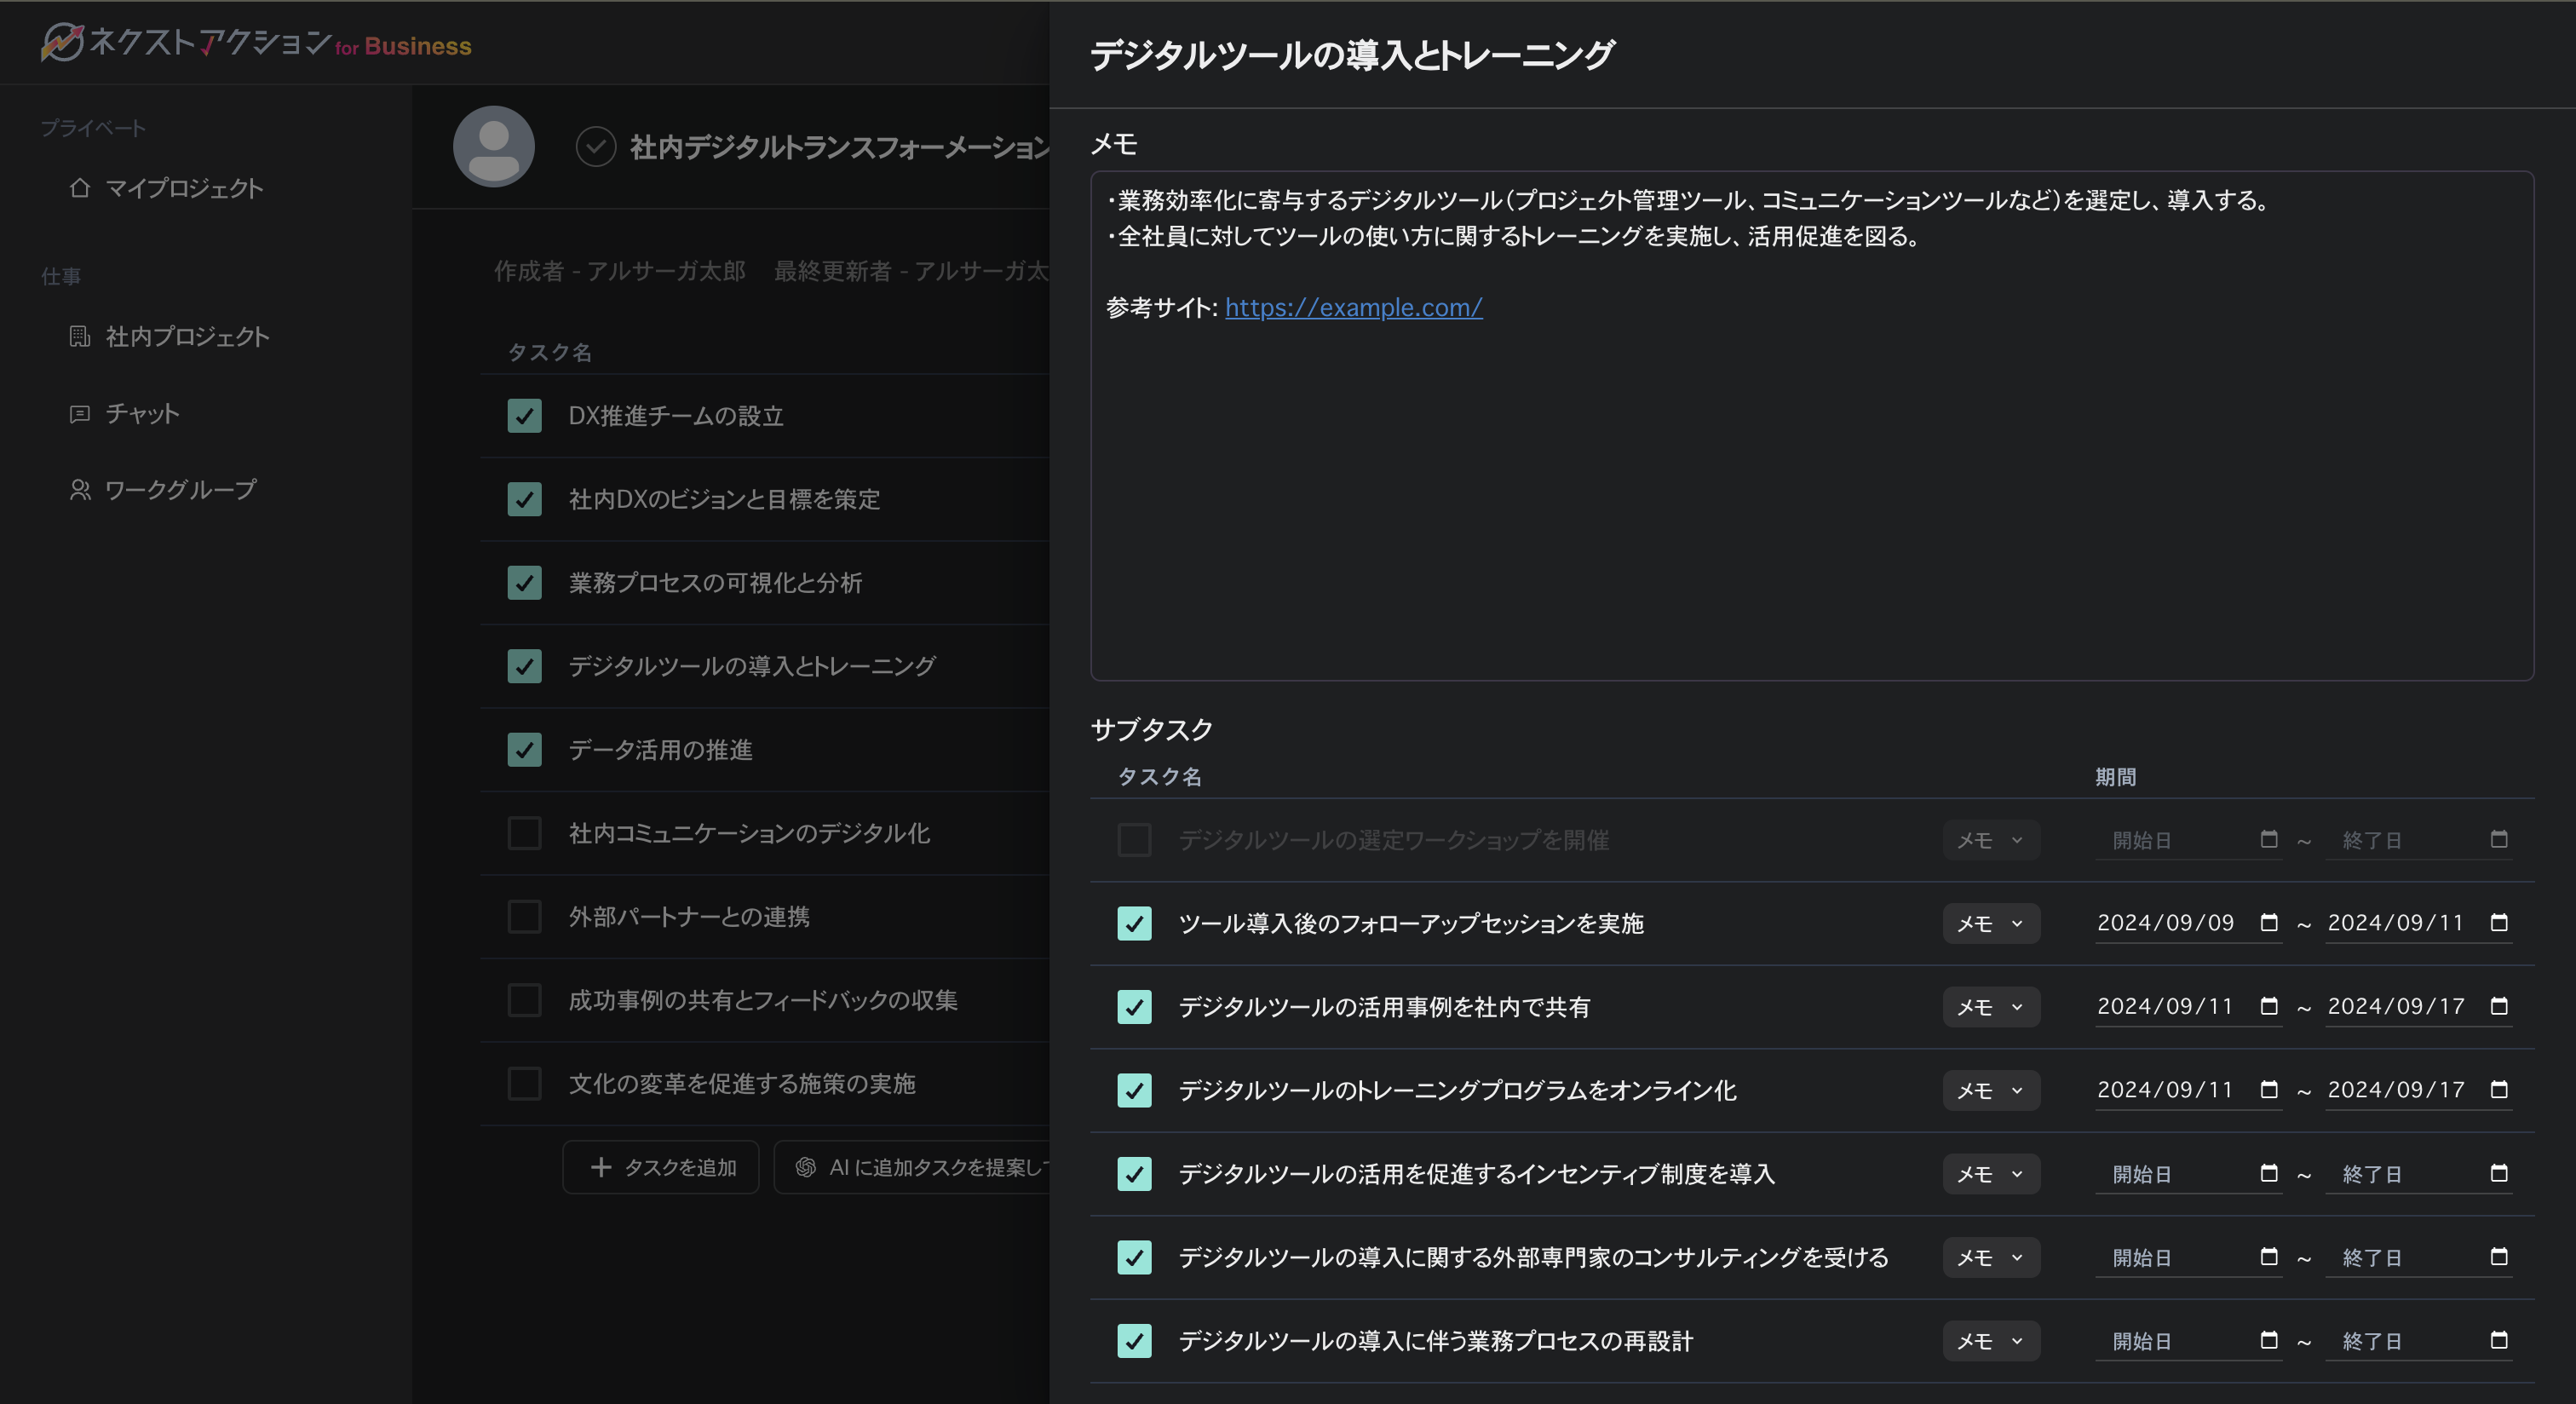The height and width of the screenshot is (1404, 2576).
Task: Click end date 2024/09/11 field
Action: [x=2418, y=923]
